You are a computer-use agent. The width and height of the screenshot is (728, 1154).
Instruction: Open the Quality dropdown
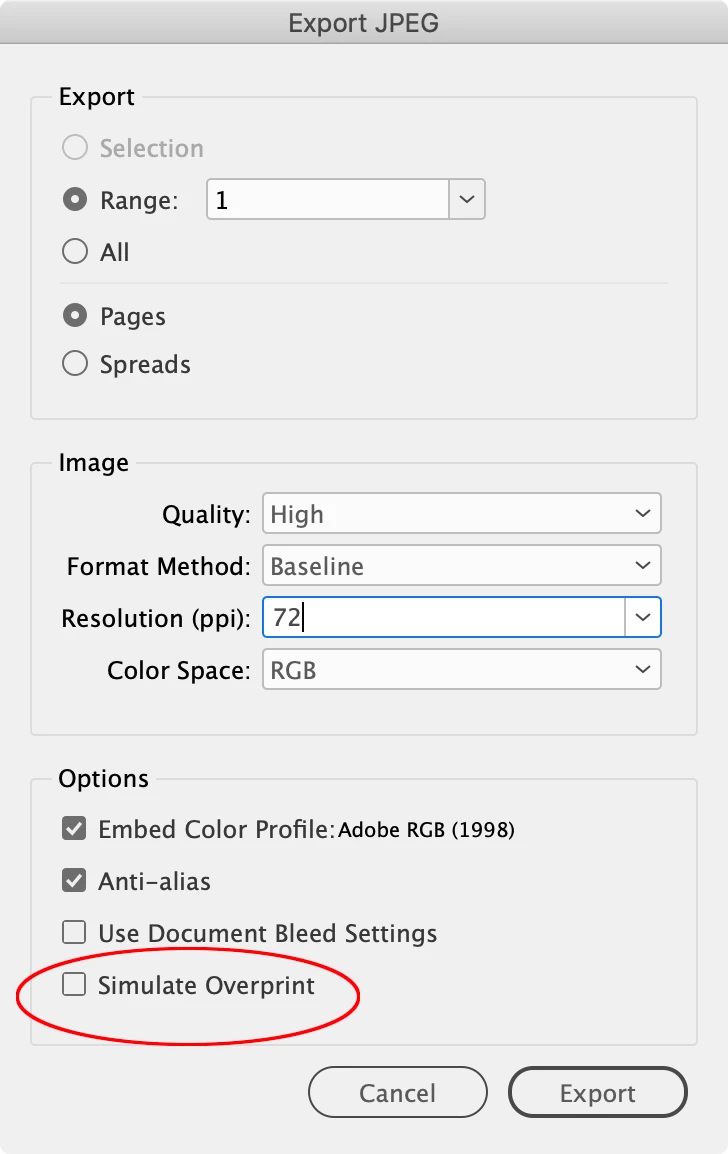[x=461, y=515]
